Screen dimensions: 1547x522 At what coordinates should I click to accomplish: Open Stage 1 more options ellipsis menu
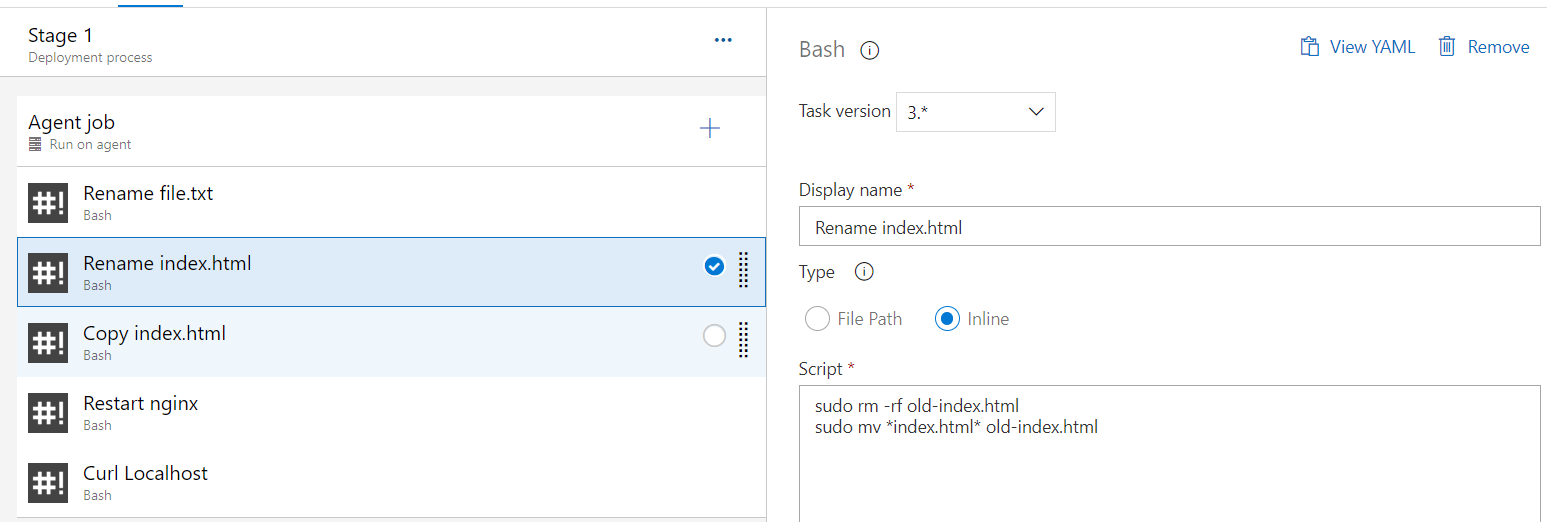point(723,40)
